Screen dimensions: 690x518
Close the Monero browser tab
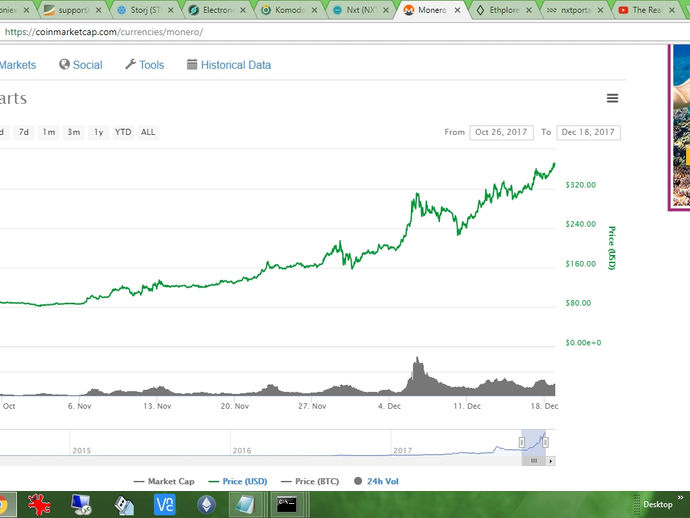click(457, 10)
